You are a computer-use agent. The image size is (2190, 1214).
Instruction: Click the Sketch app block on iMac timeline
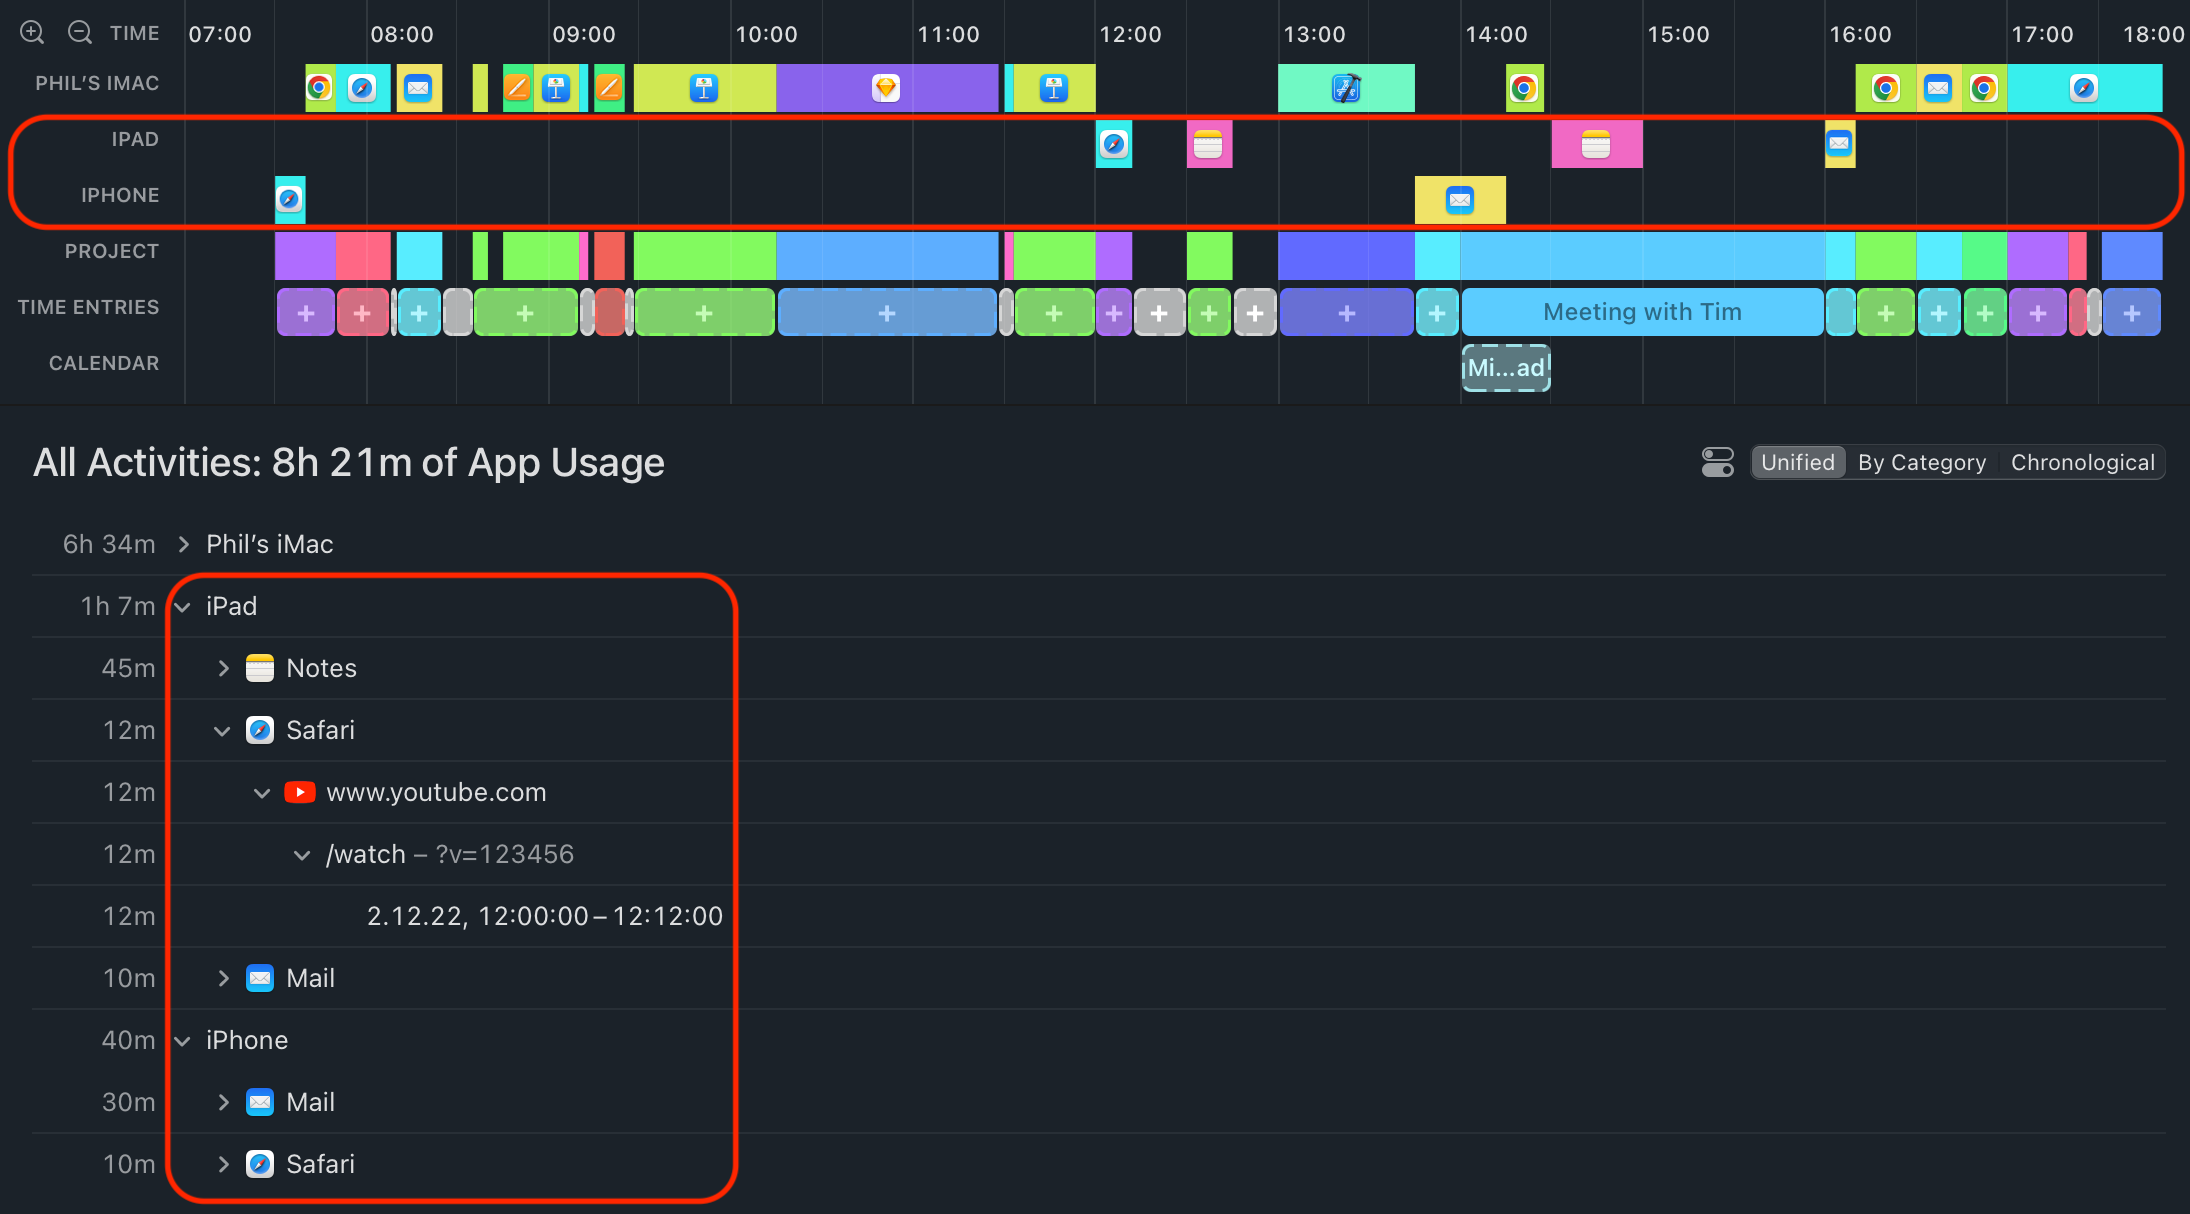886,88
